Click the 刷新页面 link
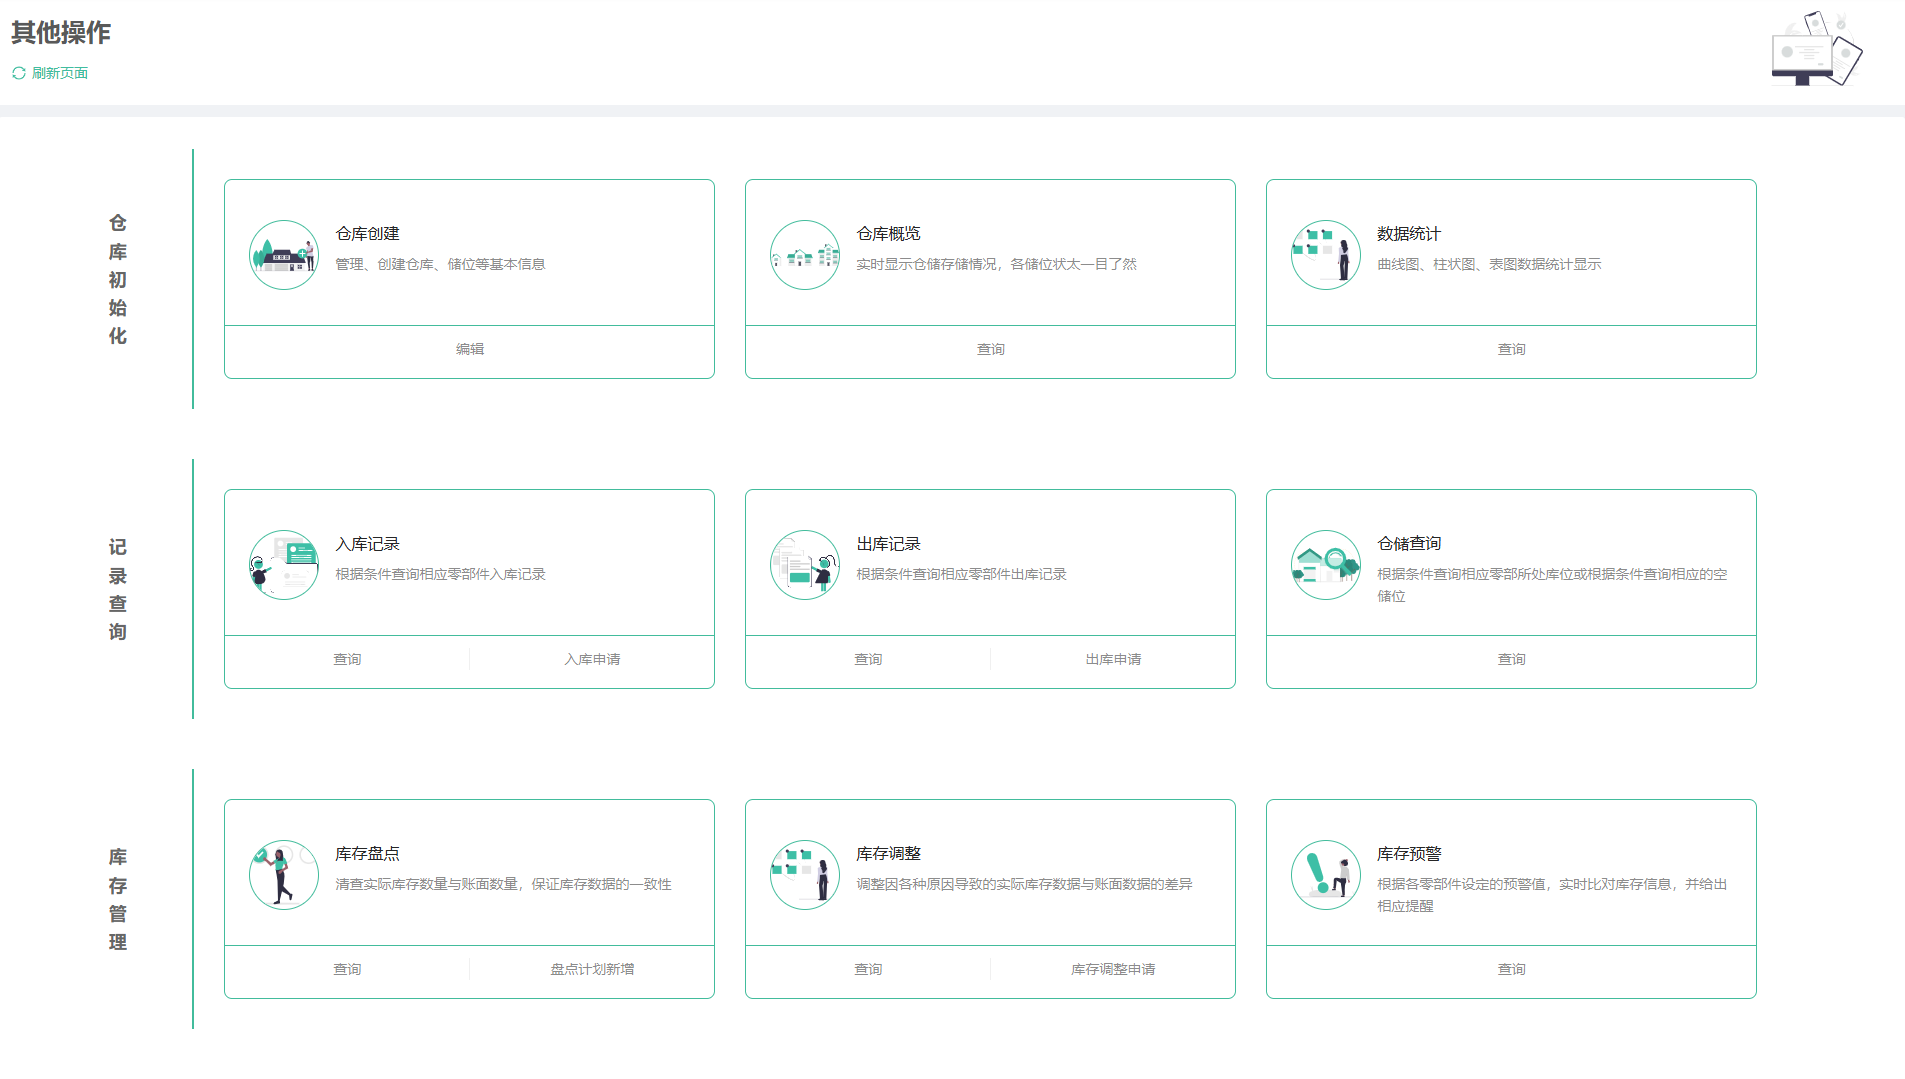This screenshot has height=1079, width=1905. coord(60,73)
